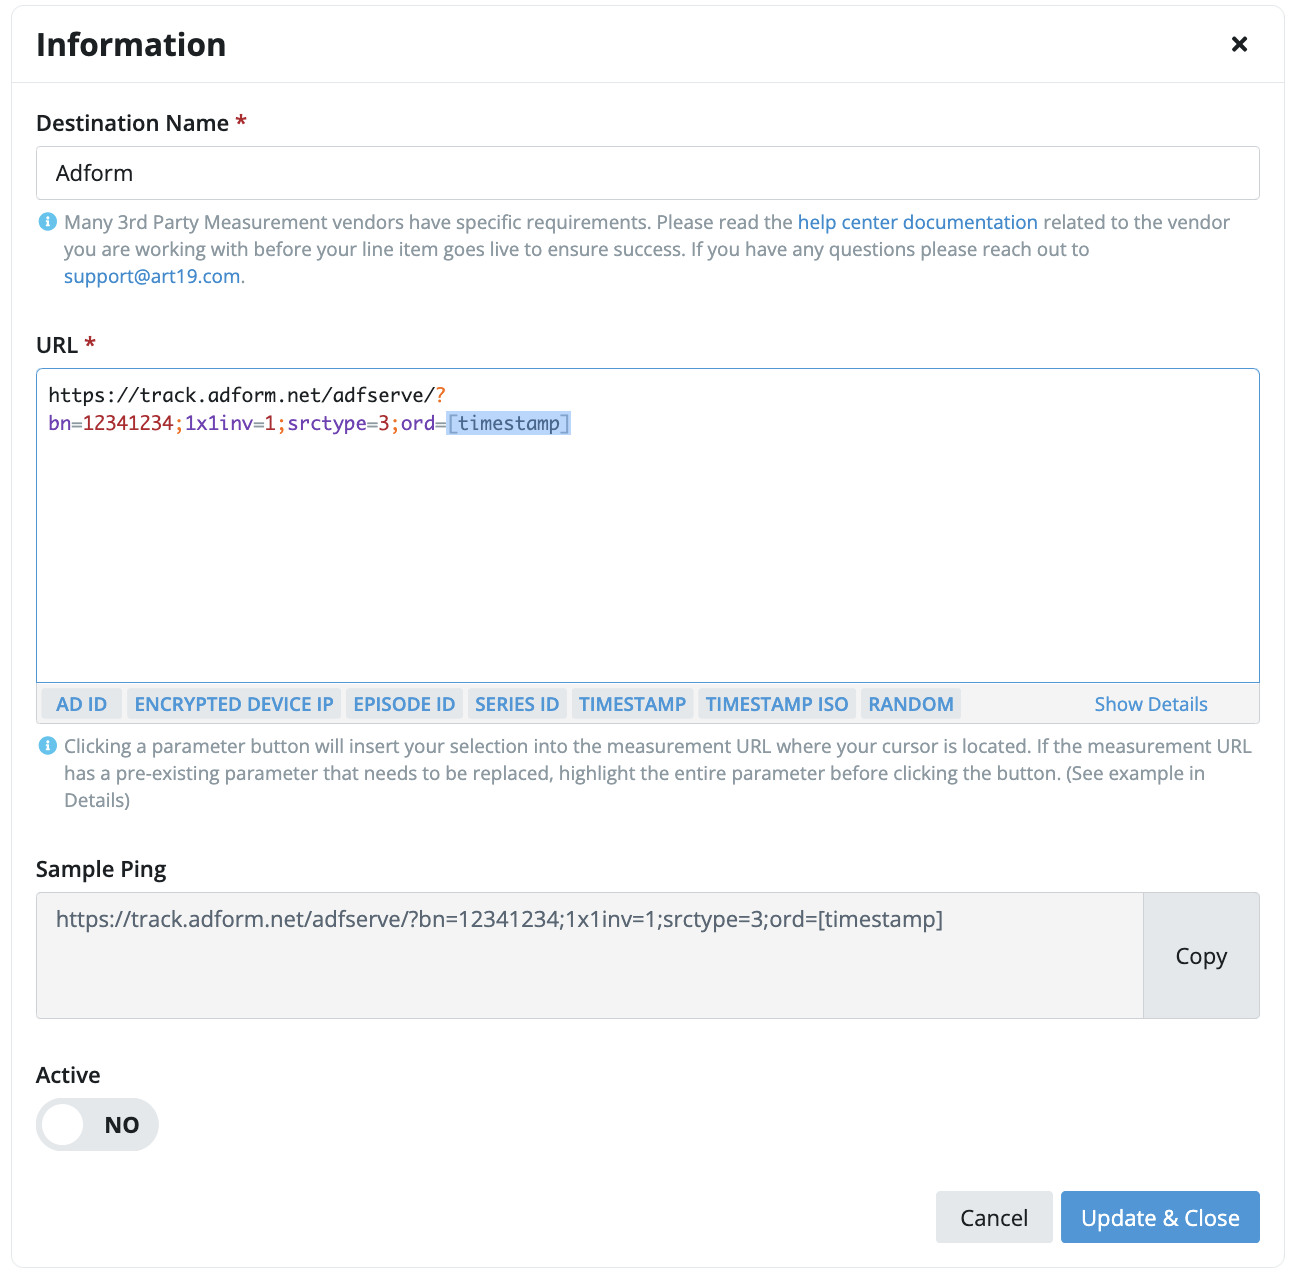
Task: Click inside the Sample Ping text box
Action: coord(590,956)
